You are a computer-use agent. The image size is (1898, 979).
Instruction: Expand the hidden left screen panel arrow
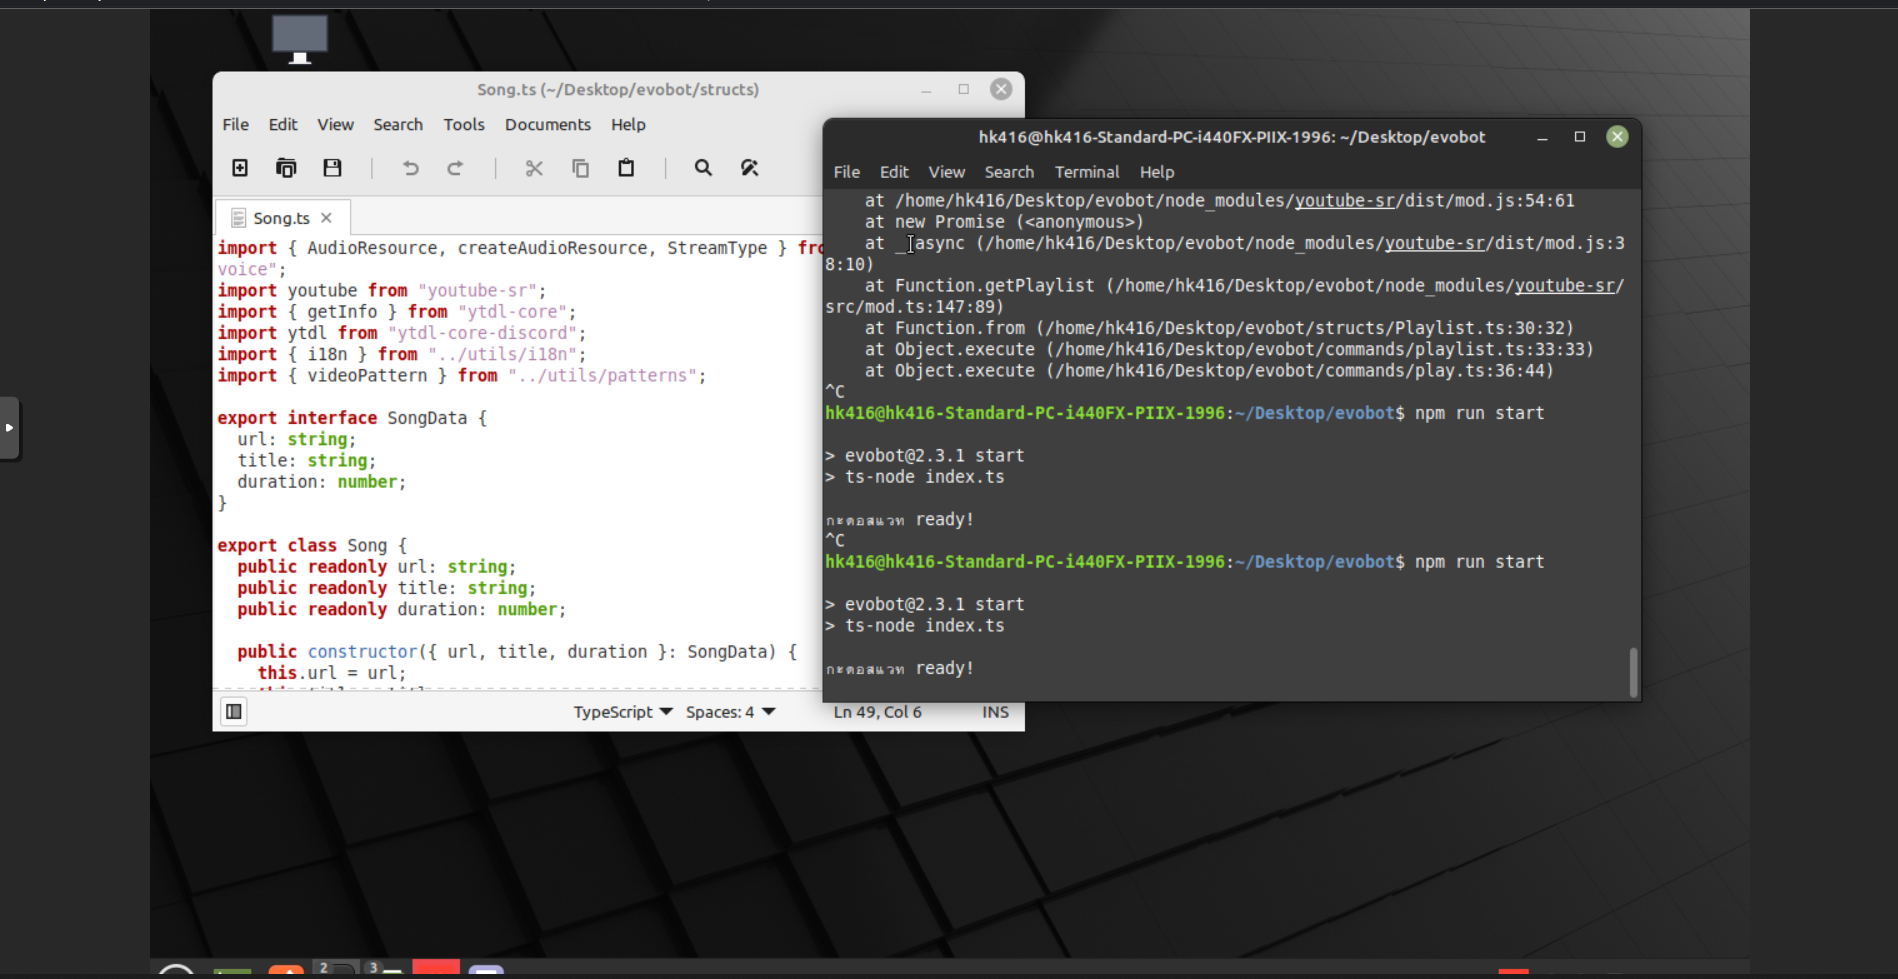coord(10,428)
